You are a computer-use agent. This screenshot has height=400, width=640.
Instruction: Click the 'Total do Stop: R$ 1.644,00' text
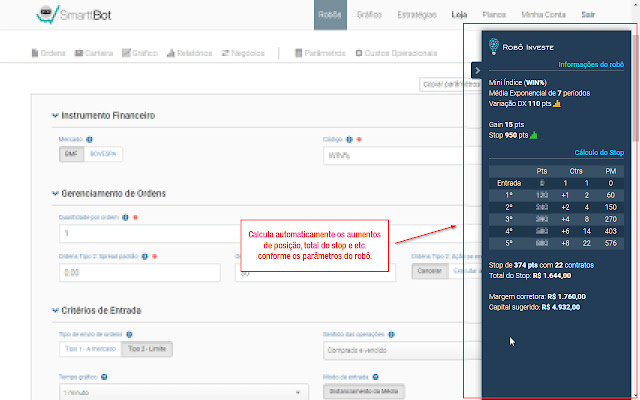tap(530, 276)
